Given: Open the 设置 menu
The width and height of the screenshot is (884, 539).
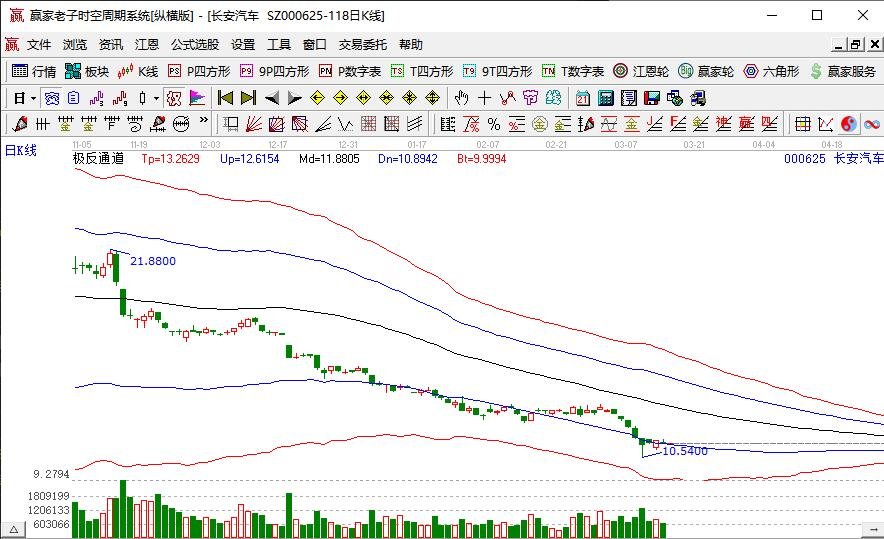Looking at the screenshot, I should click(243, 45).
